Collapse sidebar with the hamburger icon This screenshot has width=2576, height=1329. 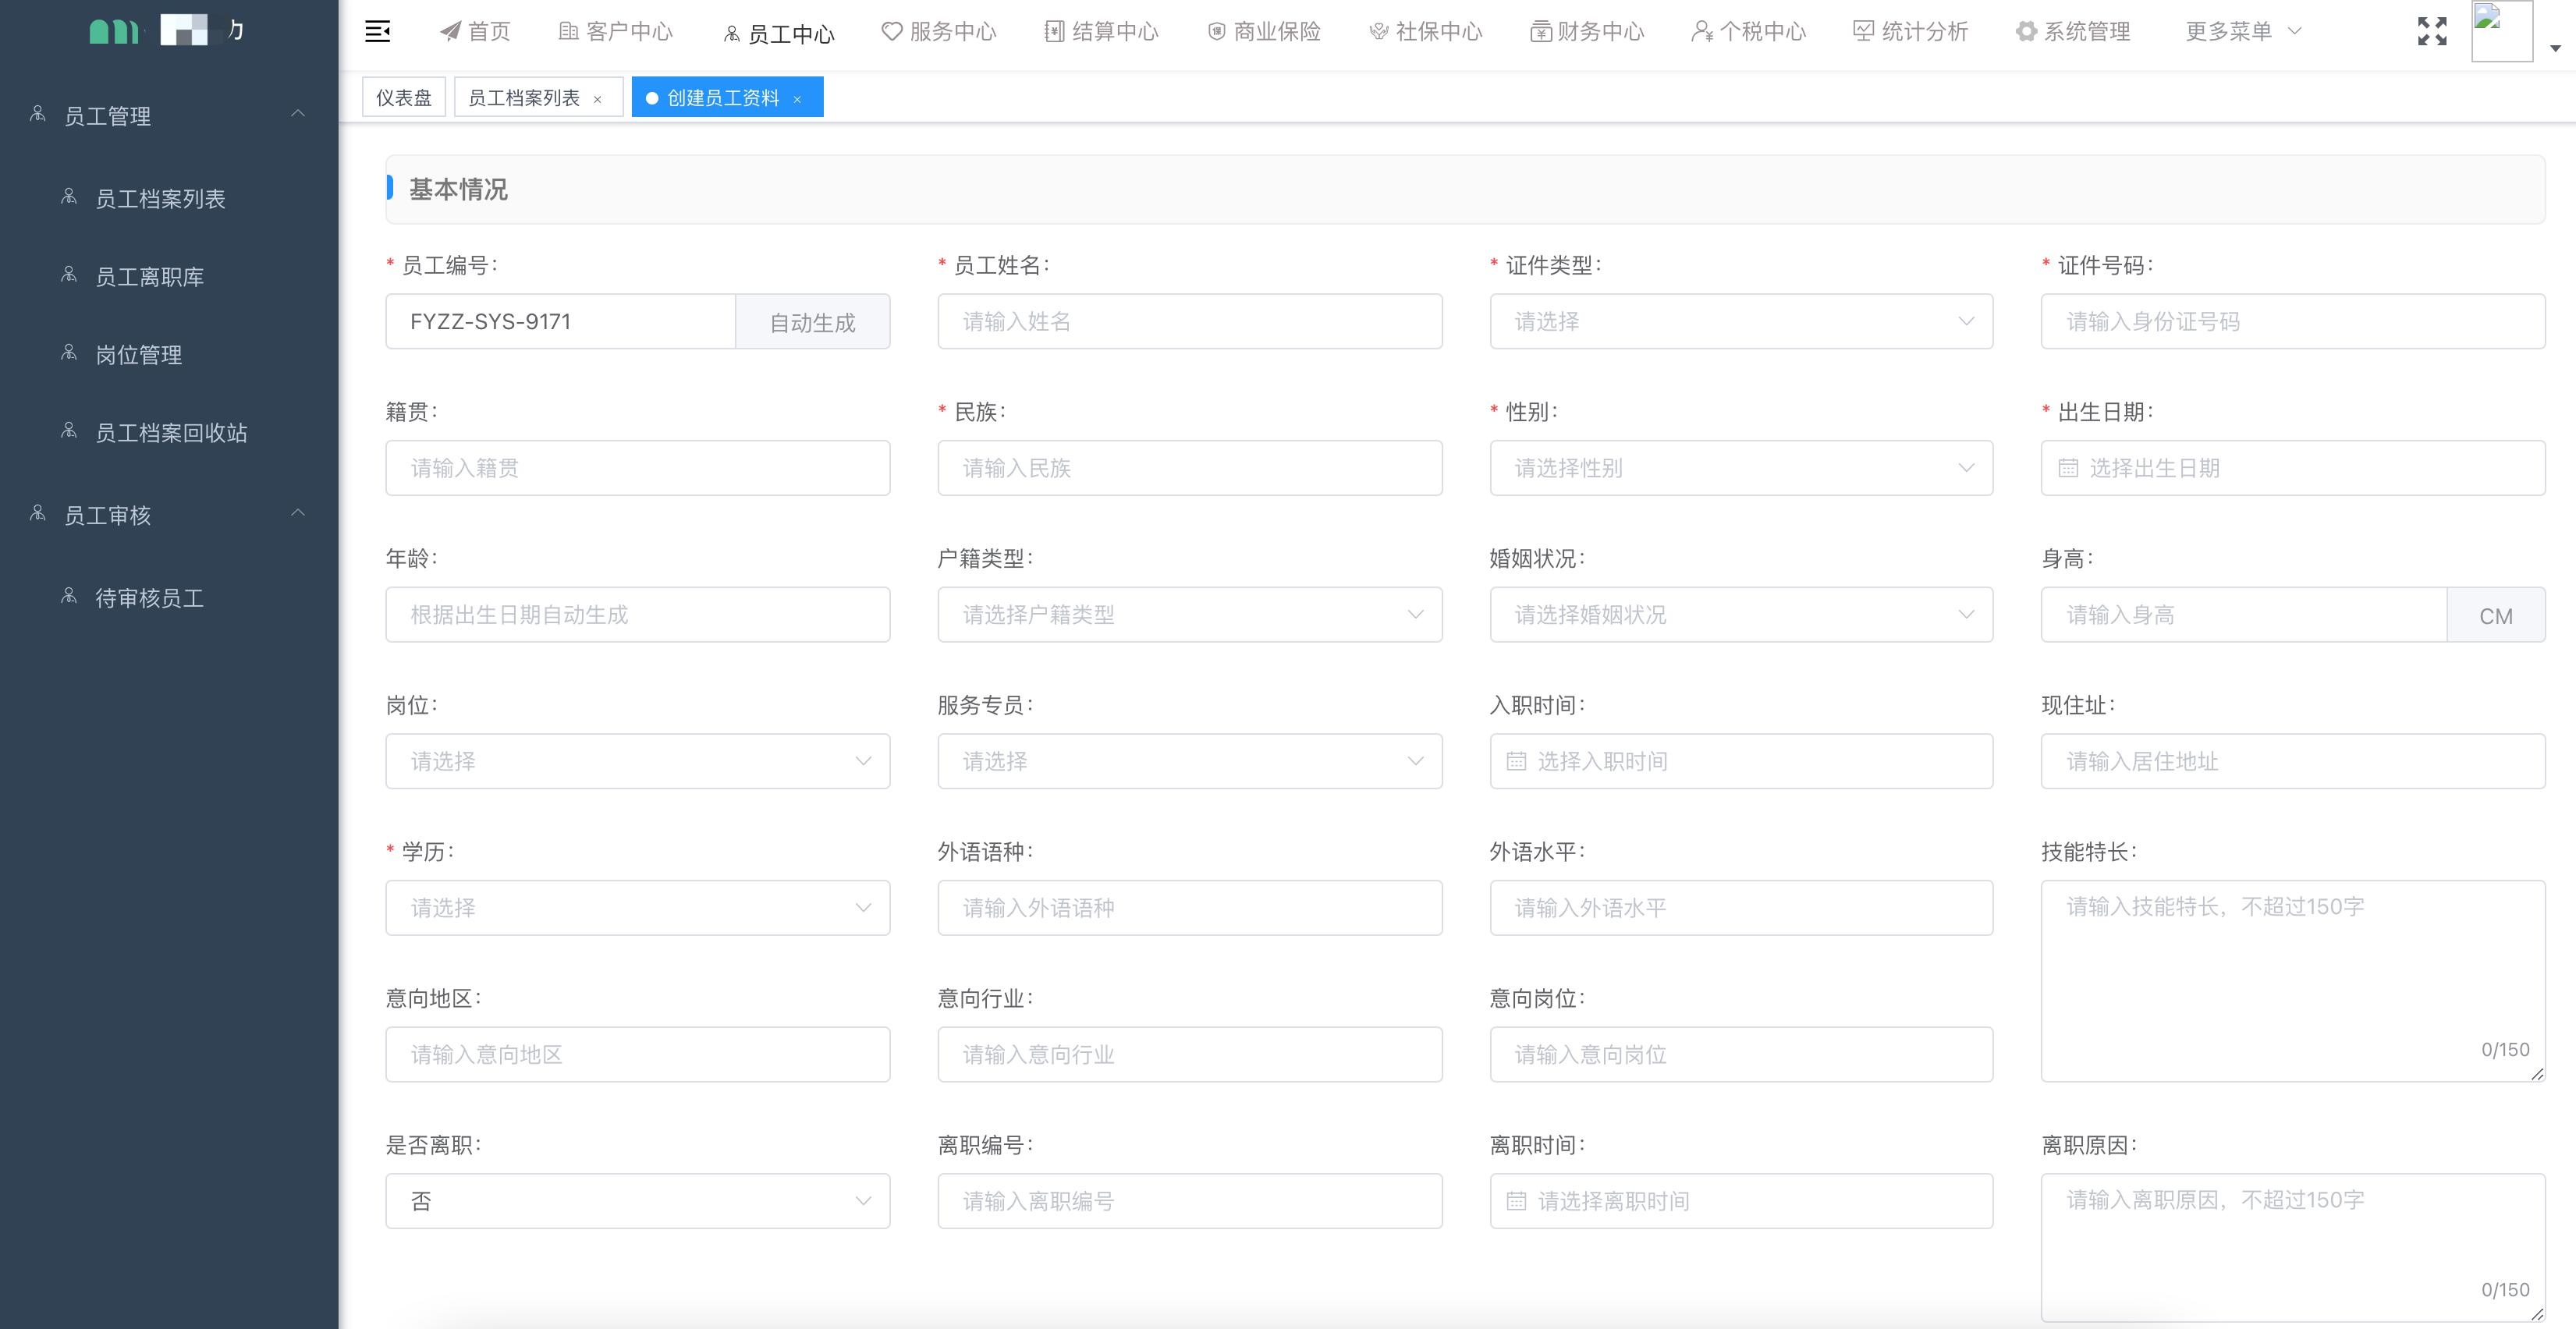pyautogui.click(x=378, y=31)
